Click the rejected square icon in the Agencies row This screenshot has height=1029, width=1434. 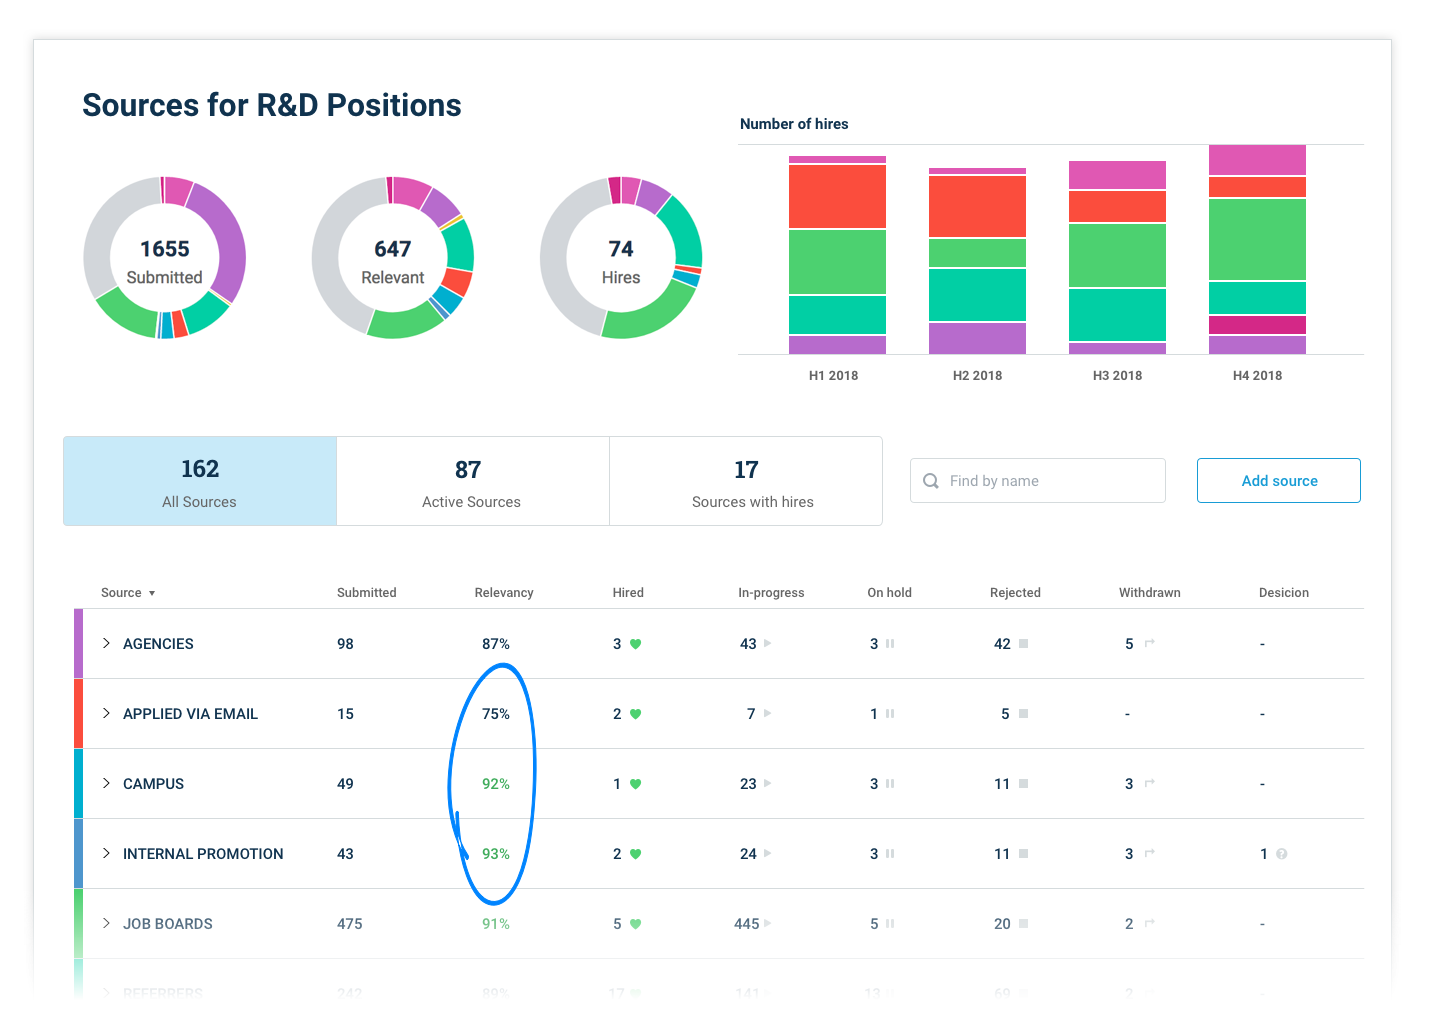(x=1023, y=644)
